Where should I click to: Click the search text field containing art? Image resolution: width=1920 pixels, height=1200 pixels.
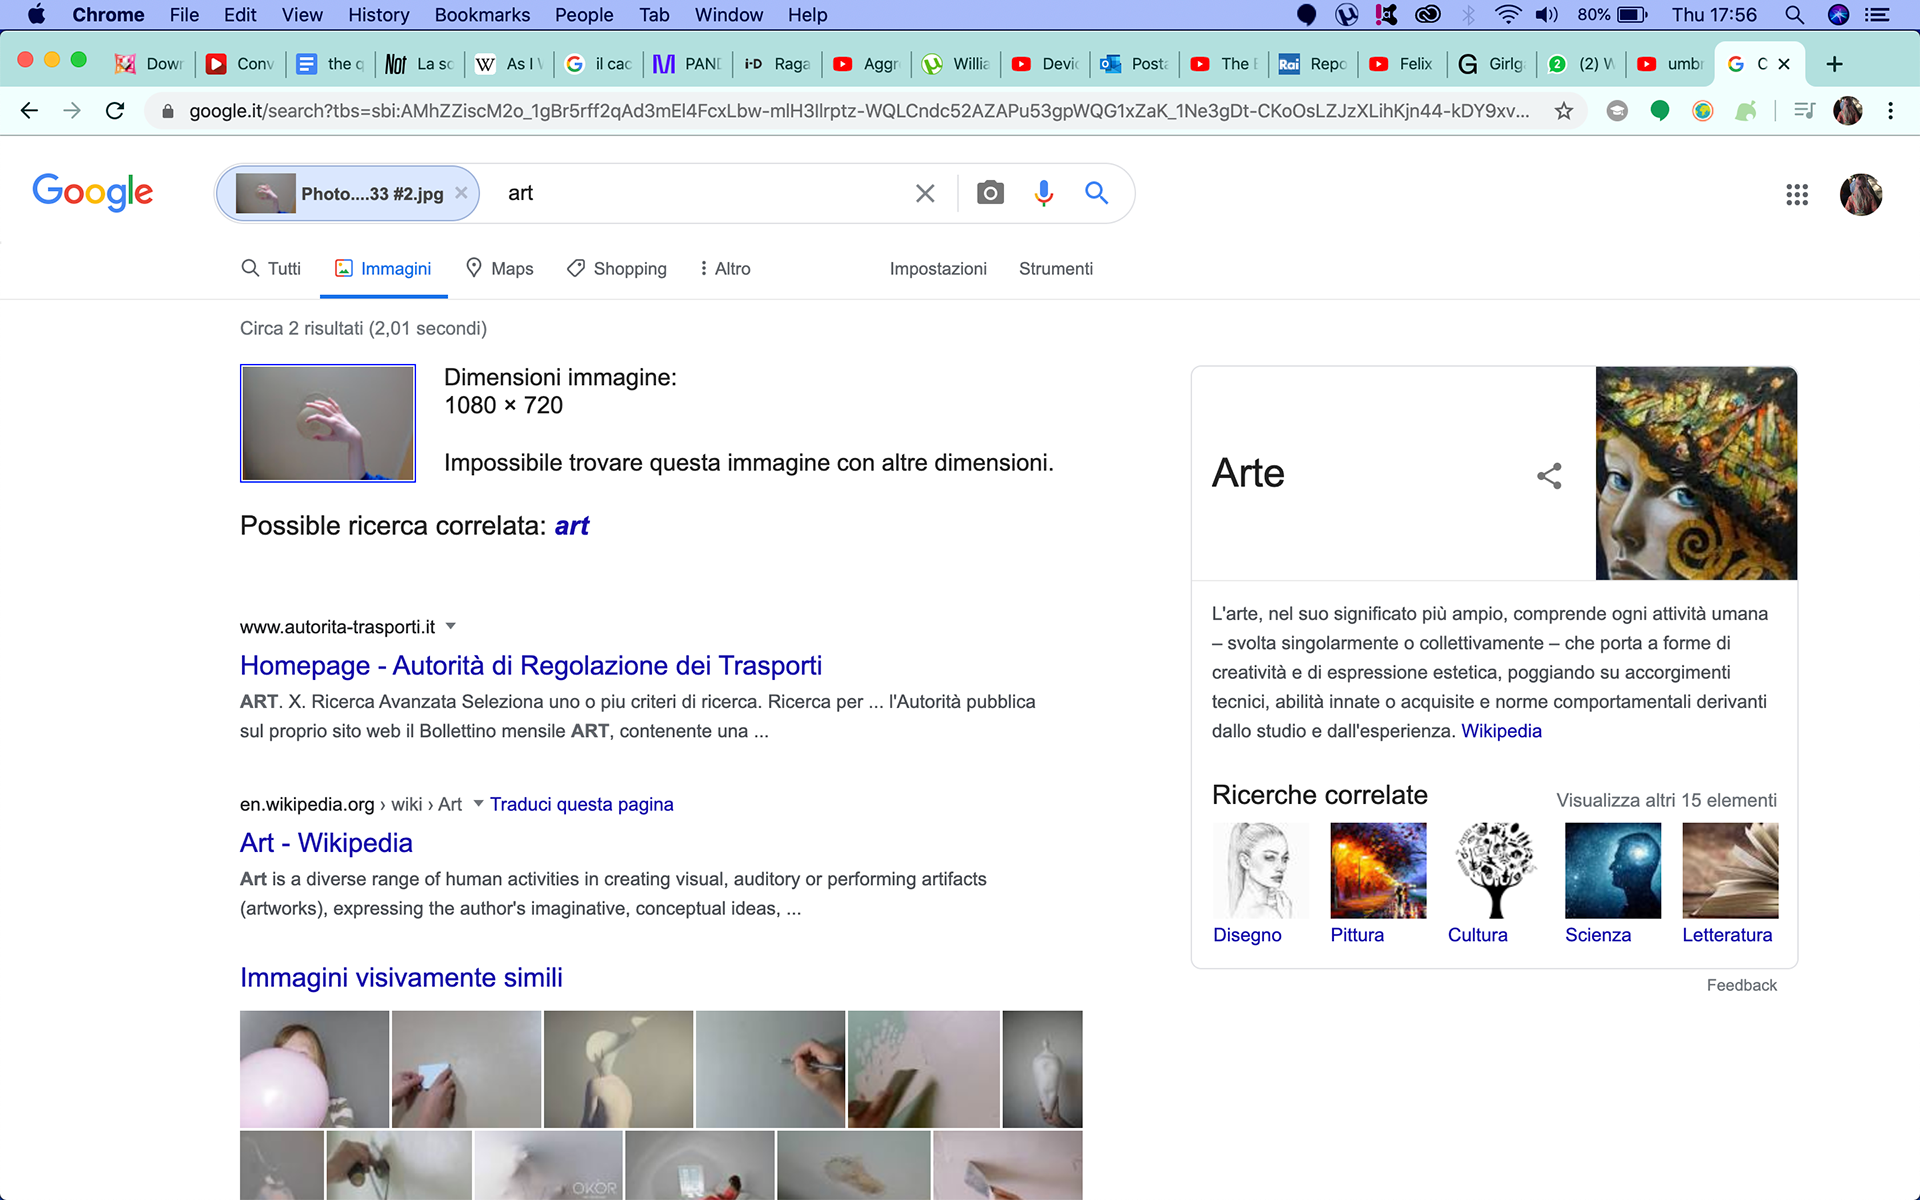point(700,193)
